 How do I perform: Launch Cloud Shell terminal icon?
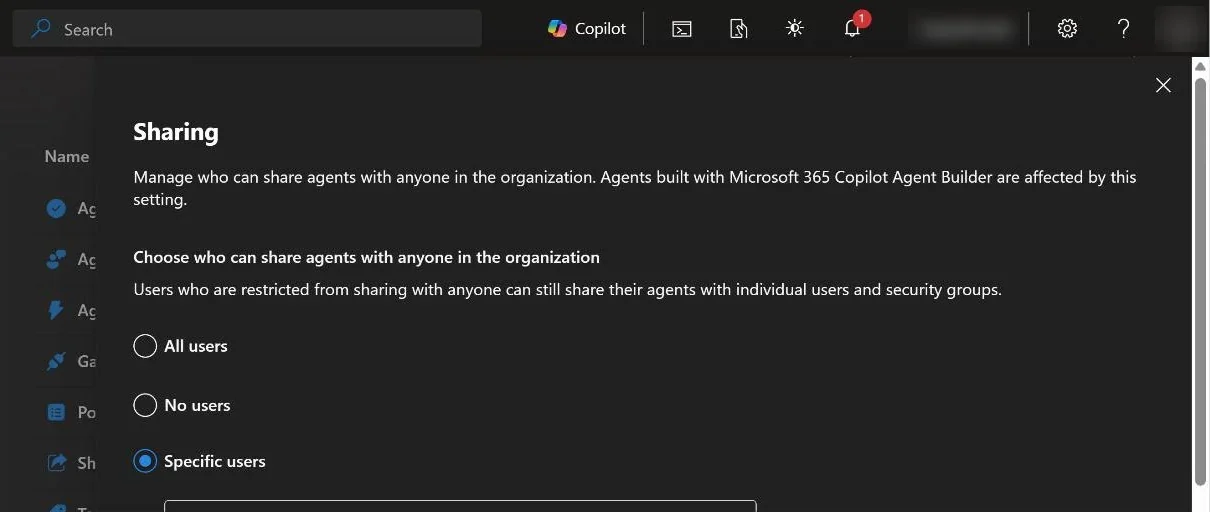click(x=682, y=29)
